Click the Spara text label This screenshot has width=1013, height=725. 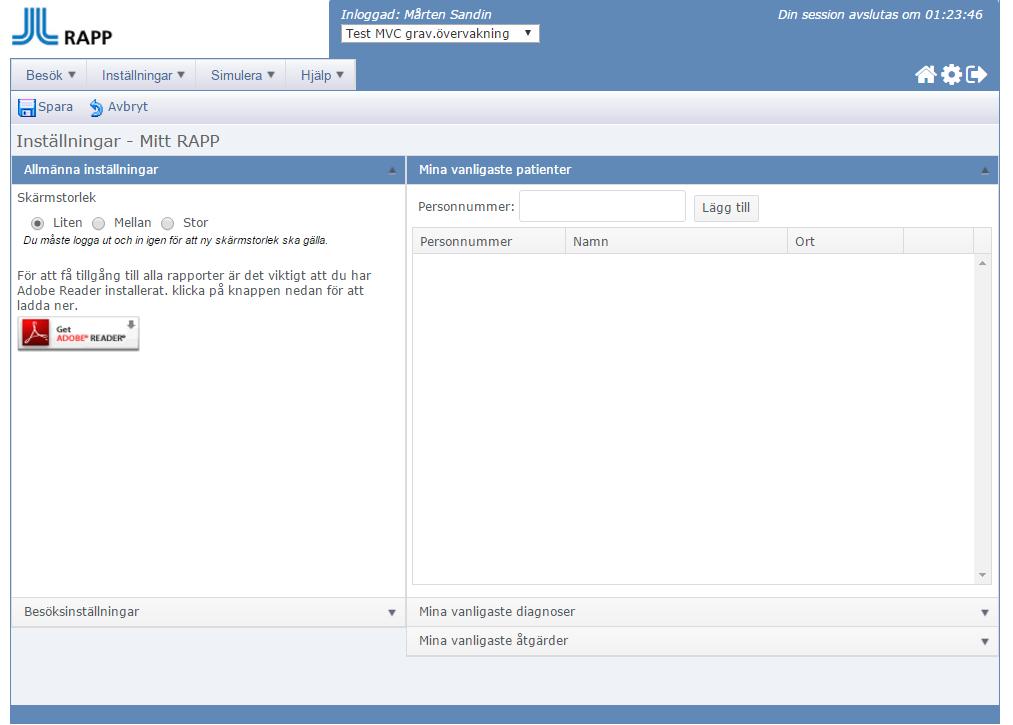click(56, 107)
